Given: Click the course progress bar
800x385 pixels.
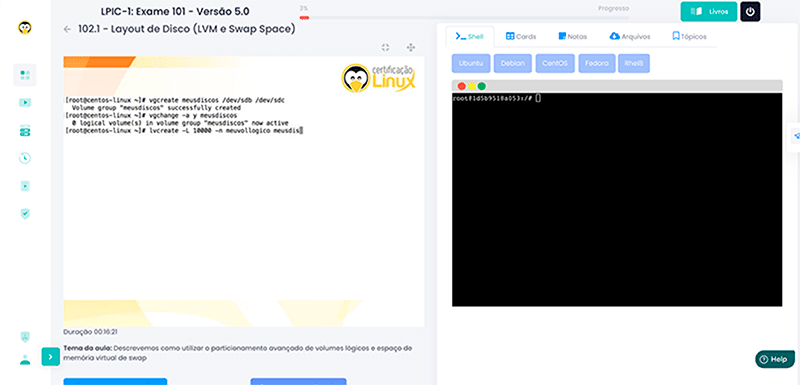Looking at the screenshot, I should click(x=464, y=18).
